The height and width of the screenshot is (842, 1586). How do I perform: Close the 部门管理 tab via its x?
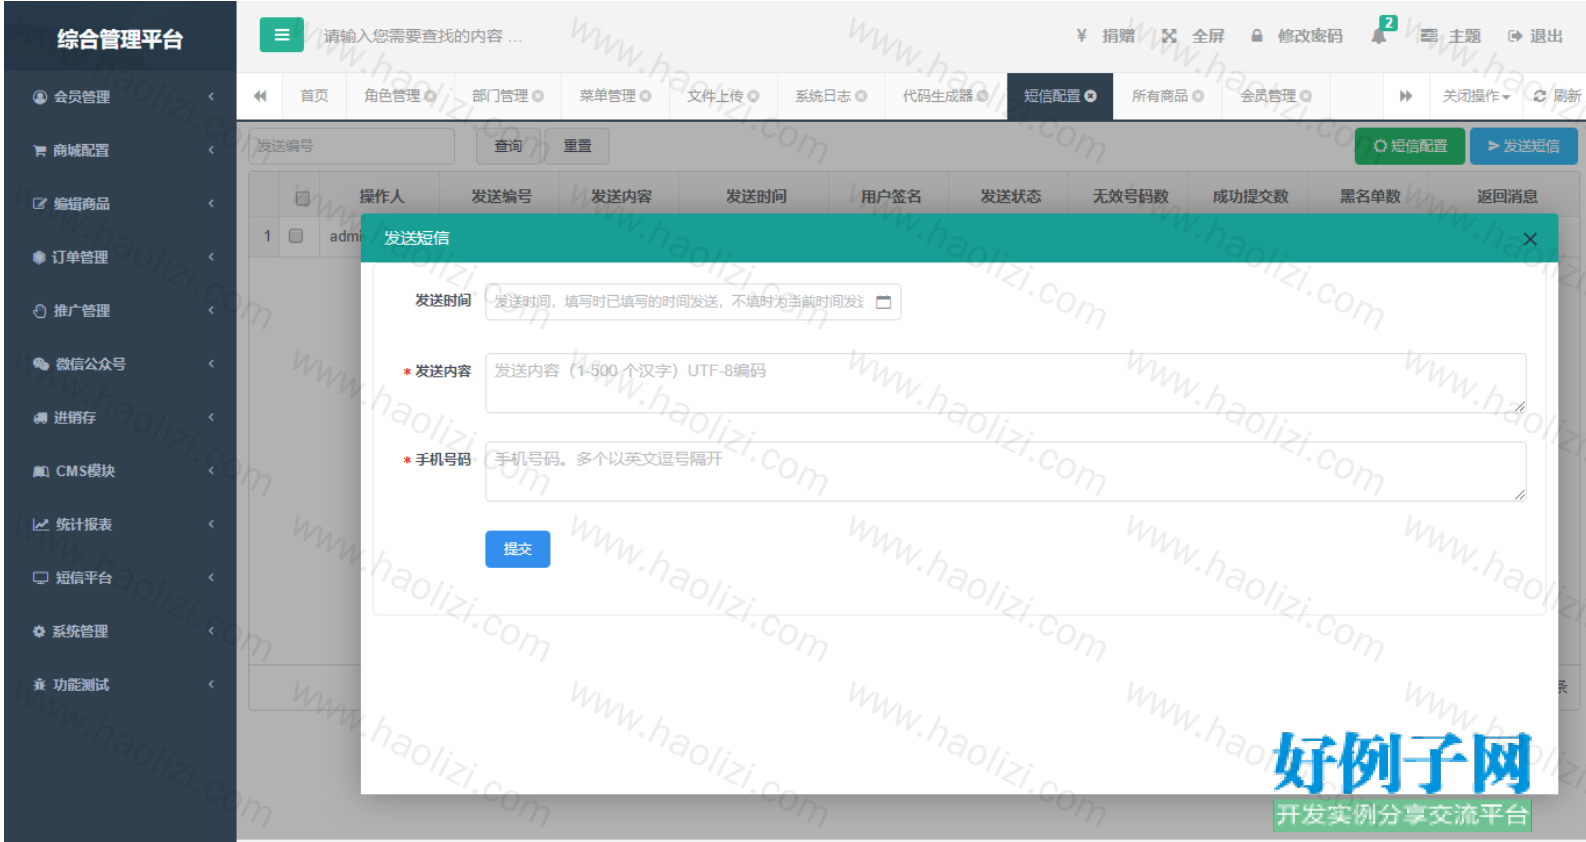point(538,96)
